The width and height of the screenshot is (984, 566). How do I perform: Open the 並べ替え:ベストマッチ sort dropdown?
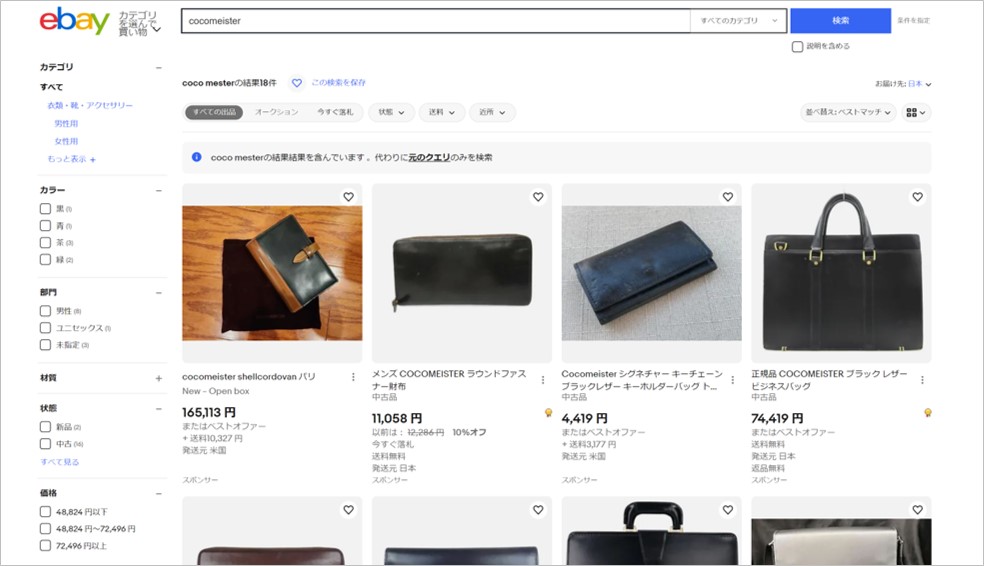[848, 112]
